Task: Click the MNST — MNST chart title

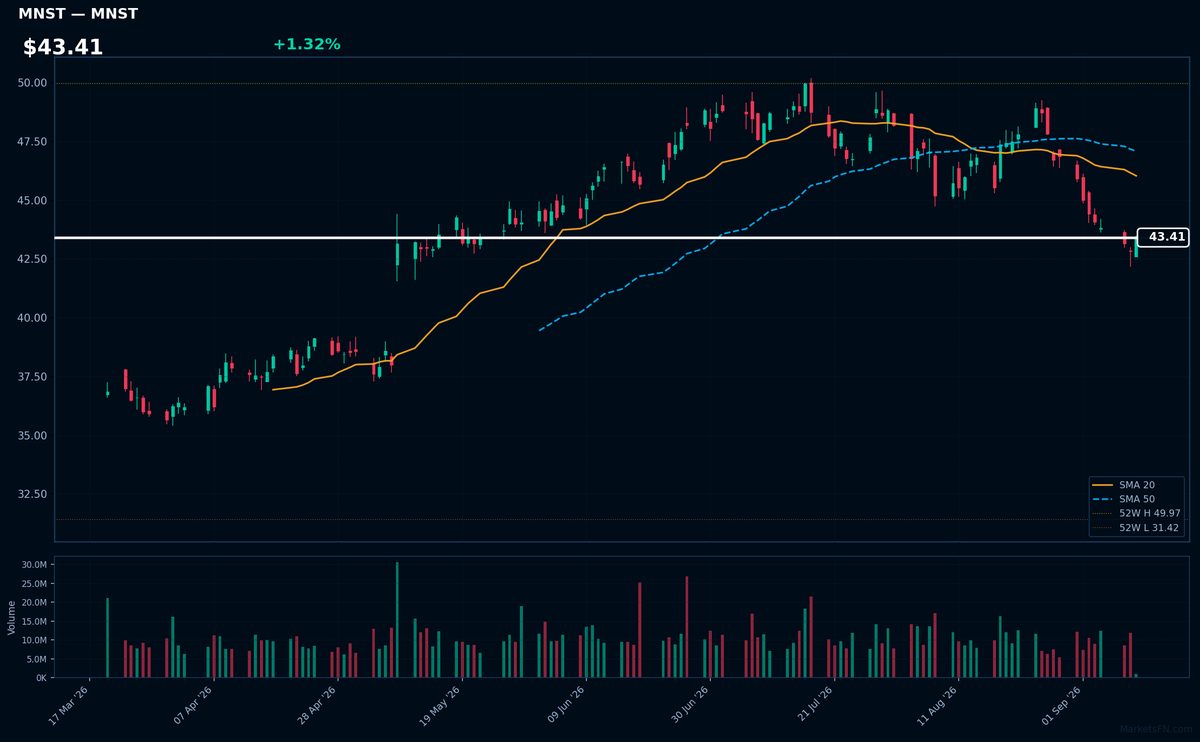Action: [x=78, y=14]
